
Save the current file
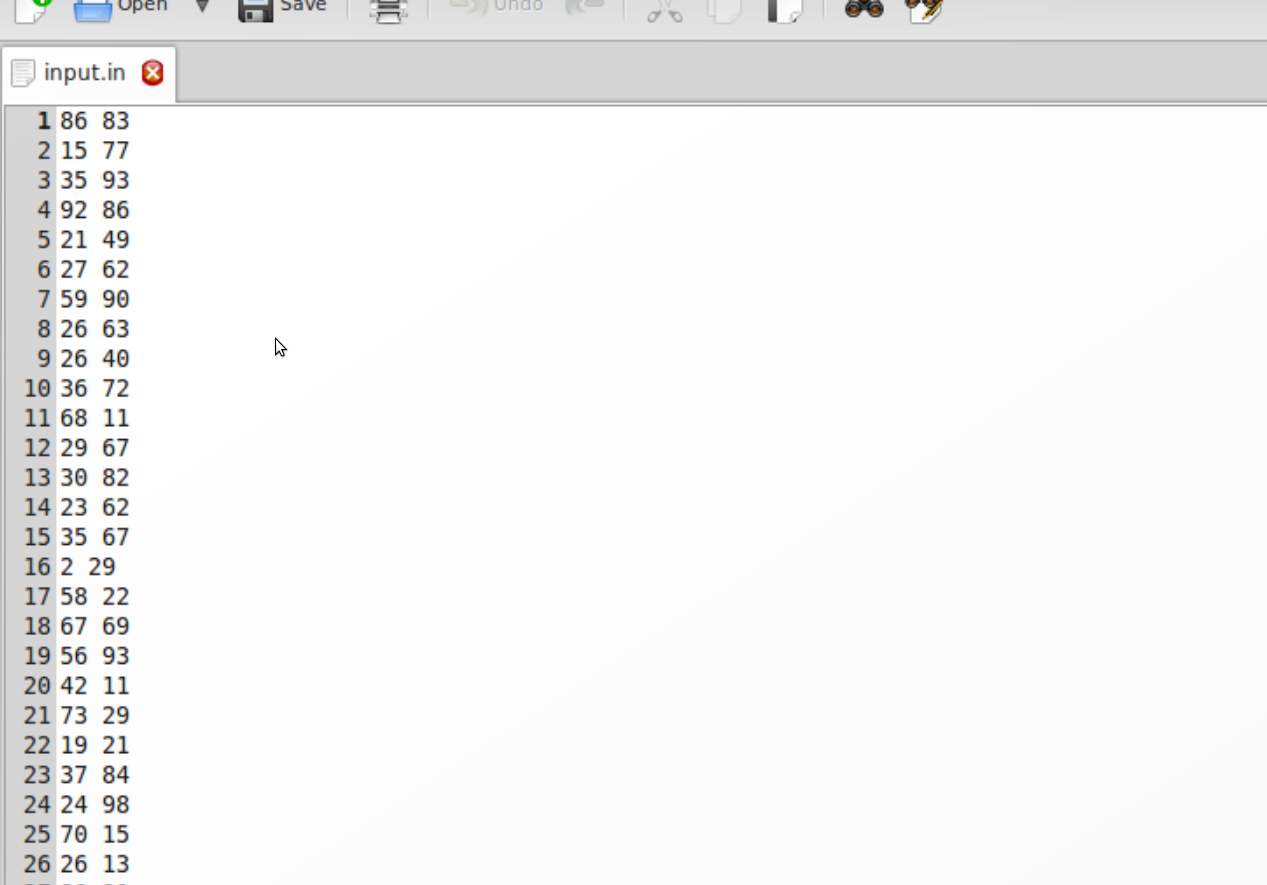tap(282, 8)
